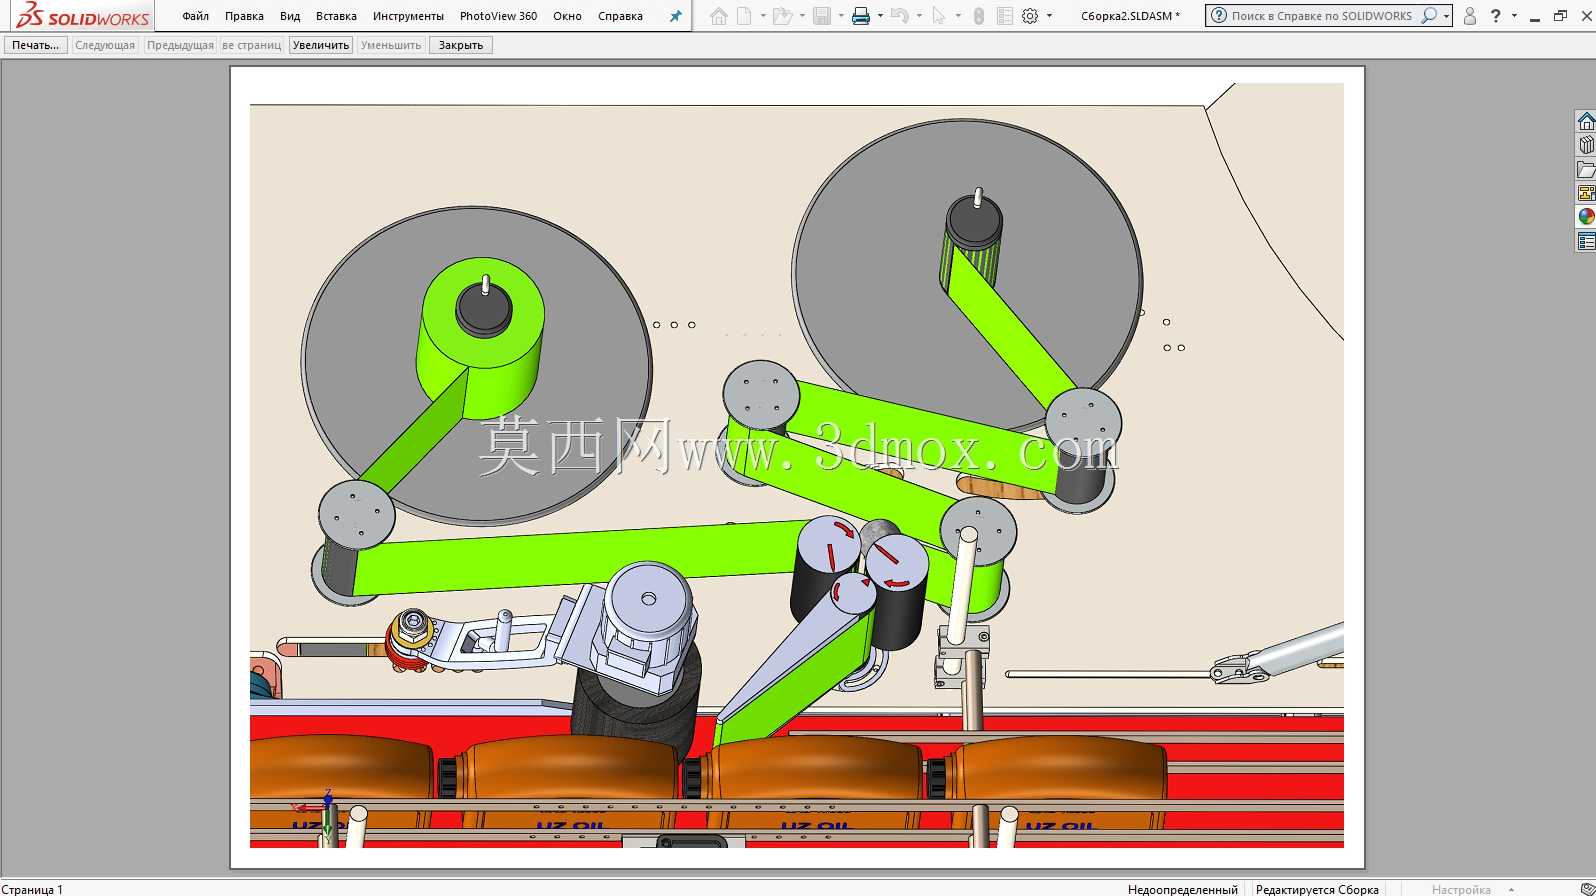This screenshot has height=896, width=1596.
Task: Expand the Print dropdown arrow
Action: click(880, 16)
